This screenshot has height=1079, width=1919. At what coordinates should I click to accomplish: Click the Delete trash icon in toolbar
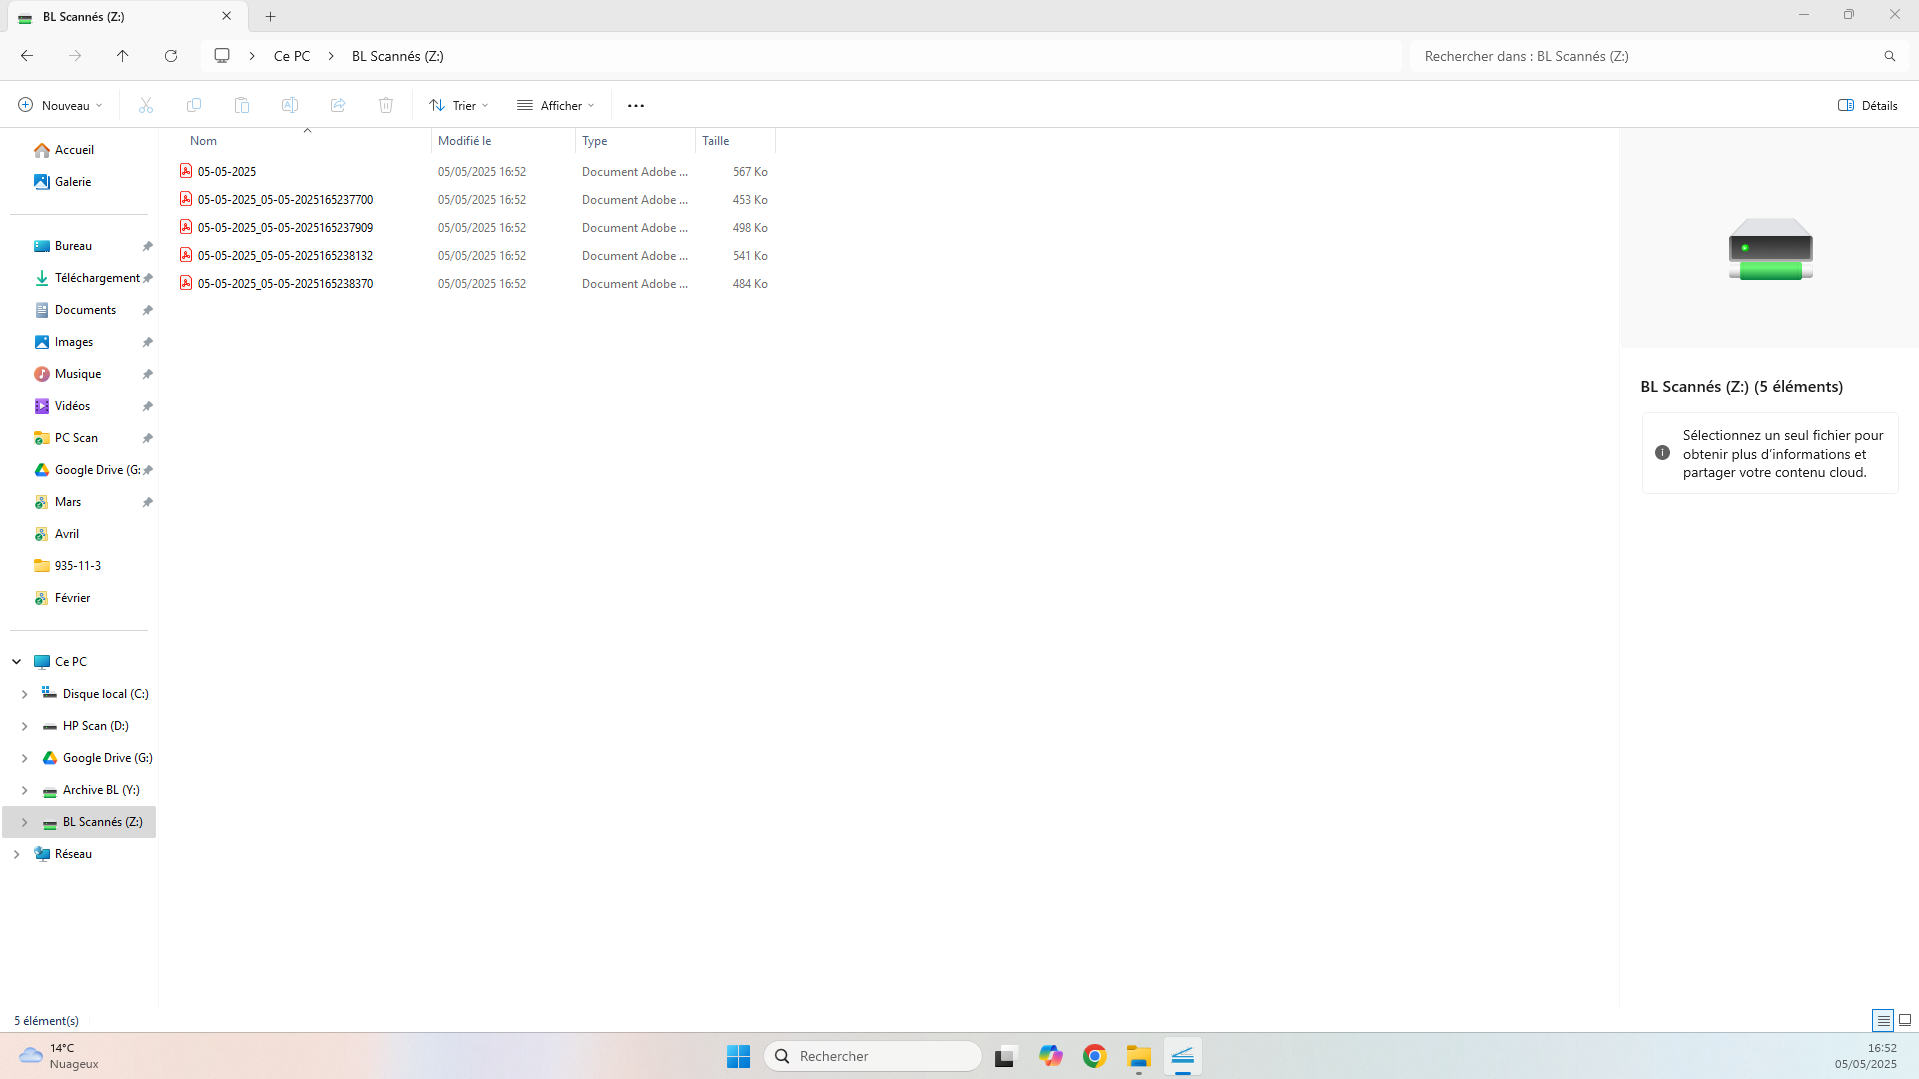pos(386,105)
